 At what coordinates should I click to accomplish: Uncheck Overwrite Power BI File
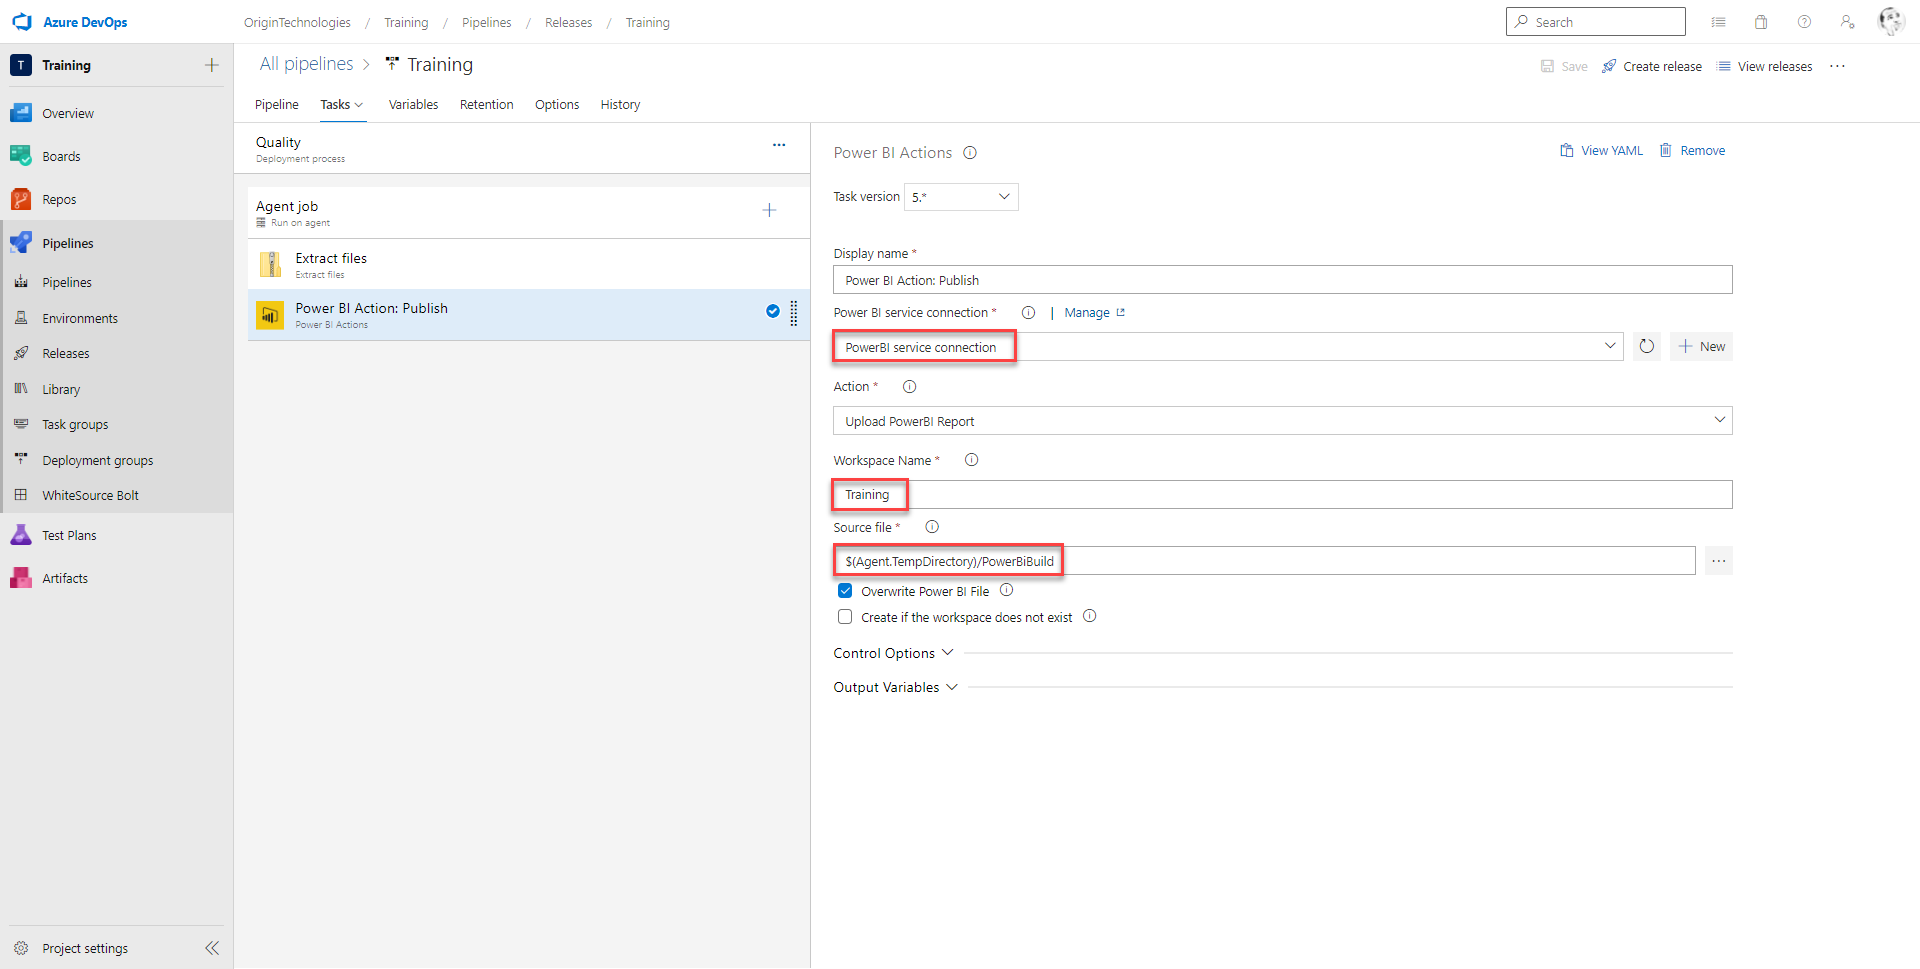(x=845, y=591)
